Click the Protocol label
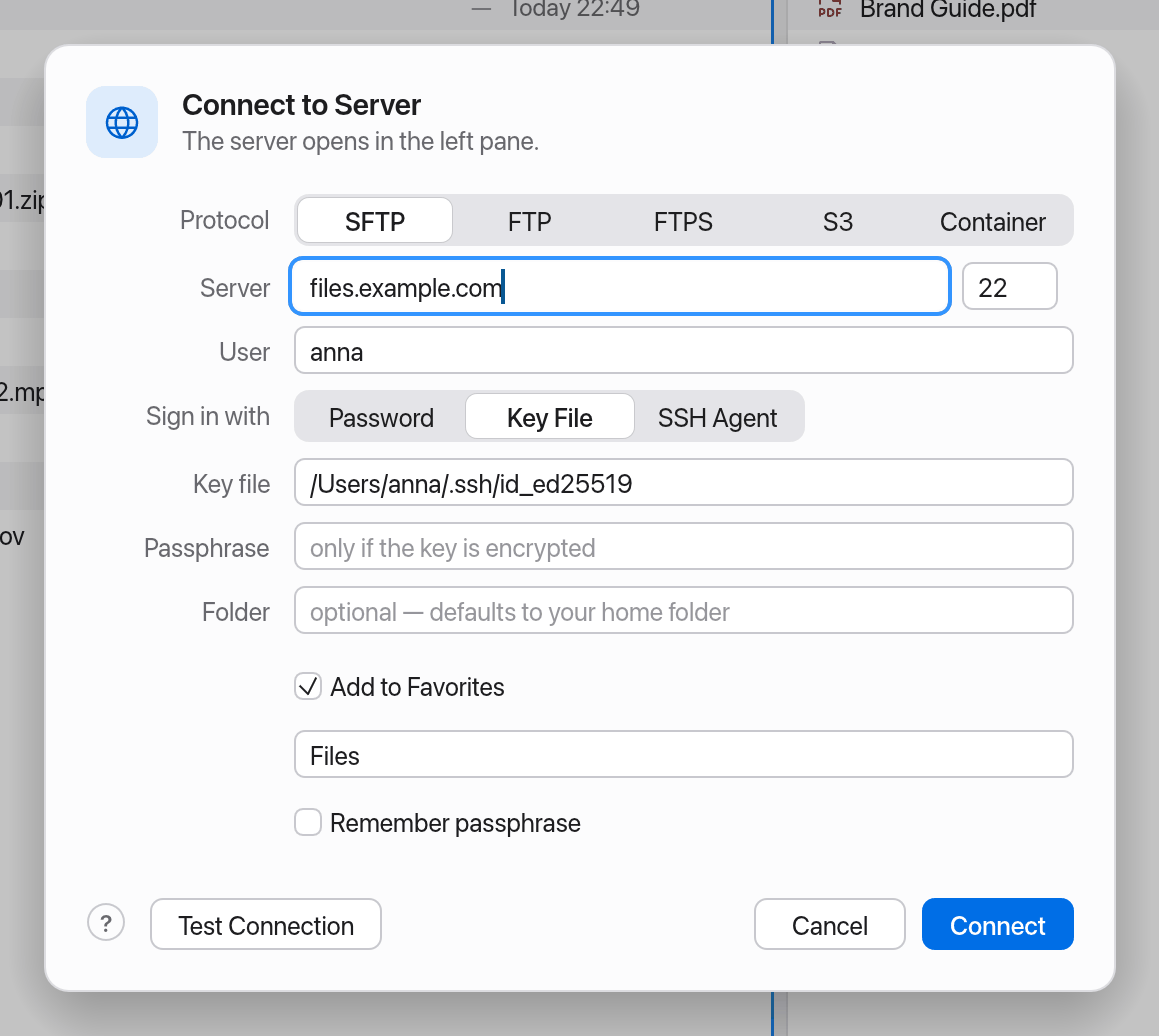The width and height of the screenshot is (1159, 1036). click(225, 220)
